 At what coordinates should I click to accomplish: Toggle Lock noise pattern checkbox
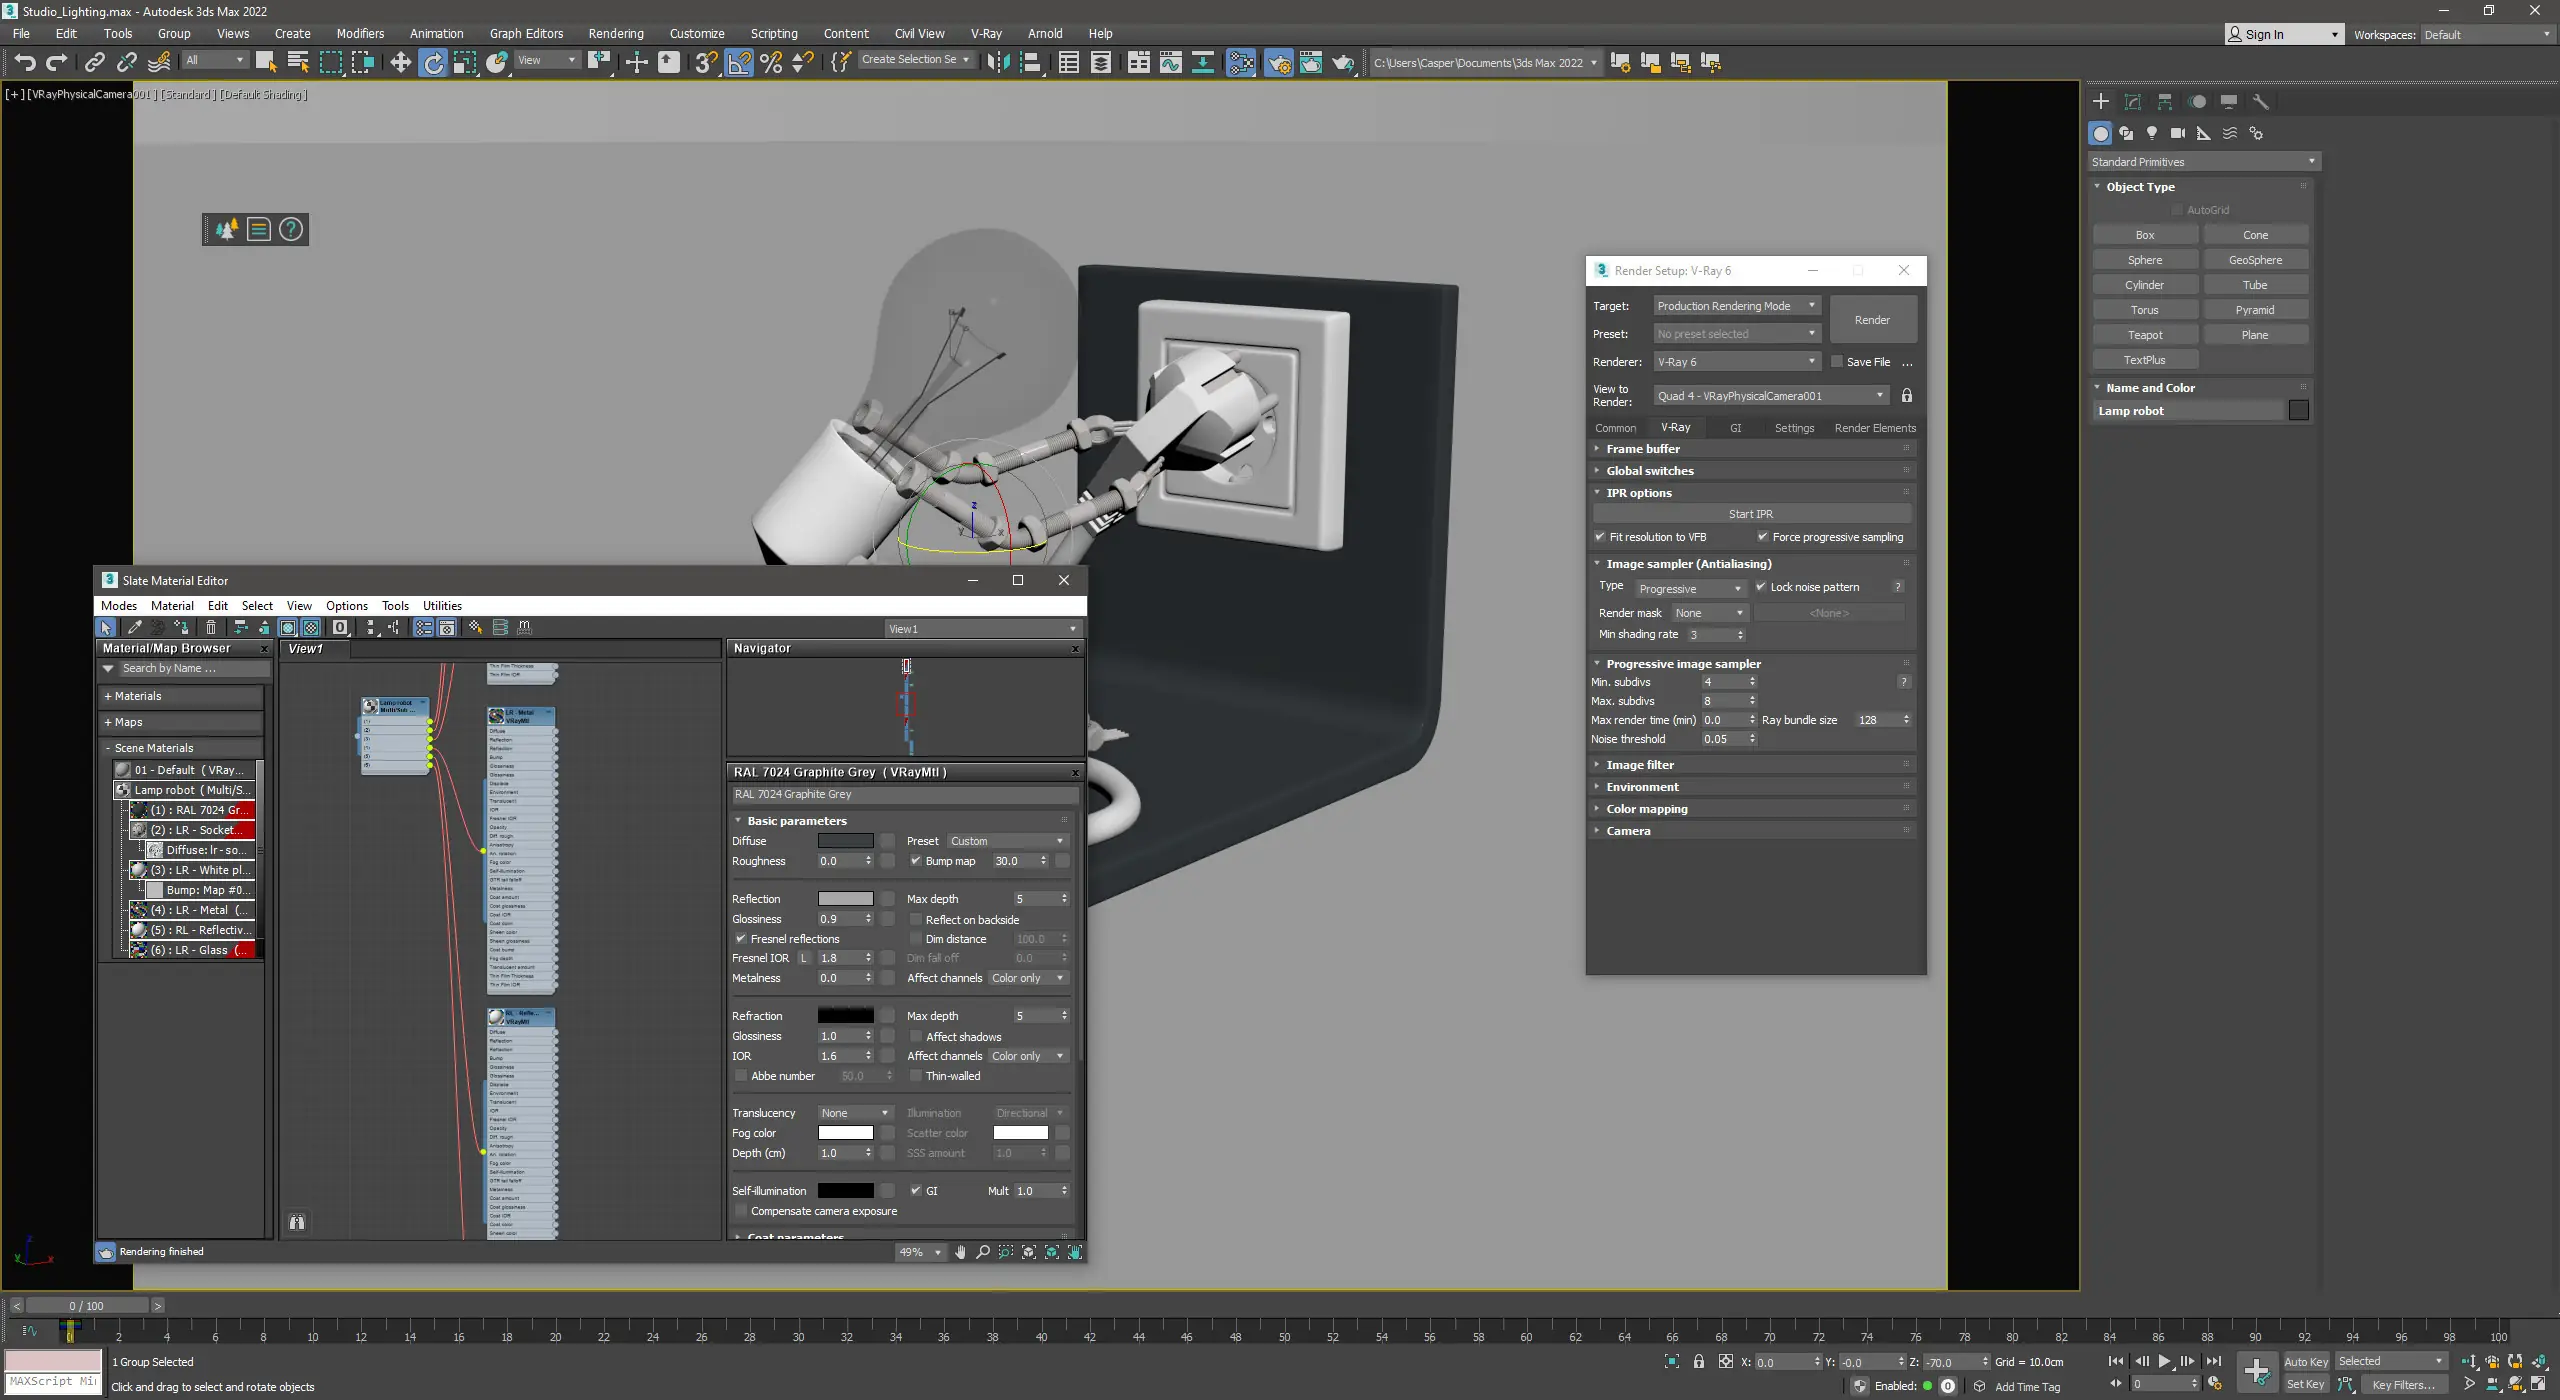coord(1761,587)
